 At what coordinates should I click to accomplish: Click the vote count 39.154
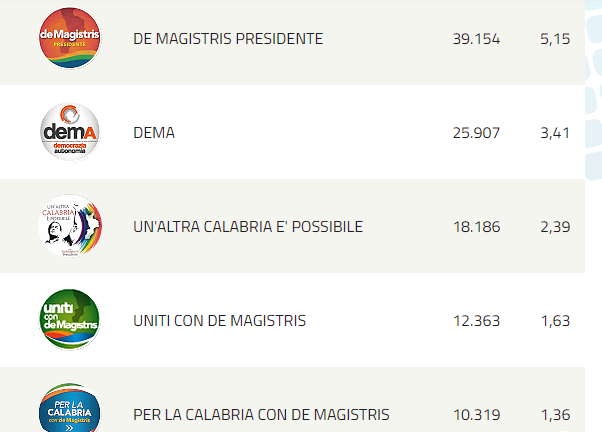pyautogui.click(x=476, y=39)
